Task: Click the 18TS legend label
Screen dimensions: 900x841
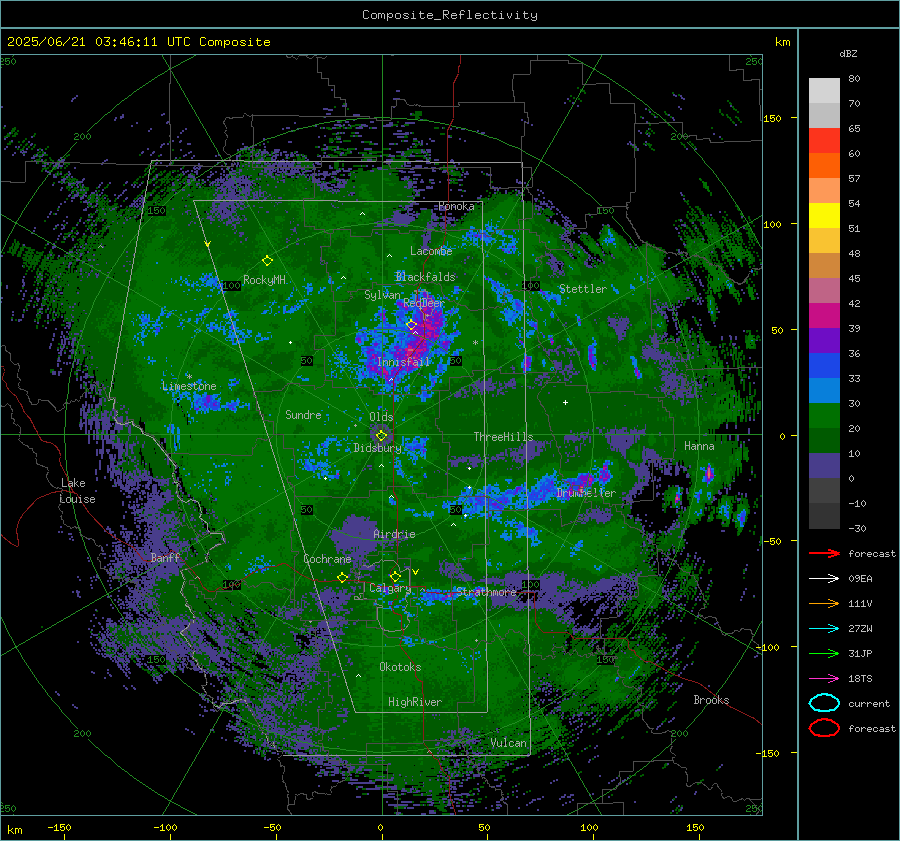Action: pyautogui.click(x=860, y=679)
